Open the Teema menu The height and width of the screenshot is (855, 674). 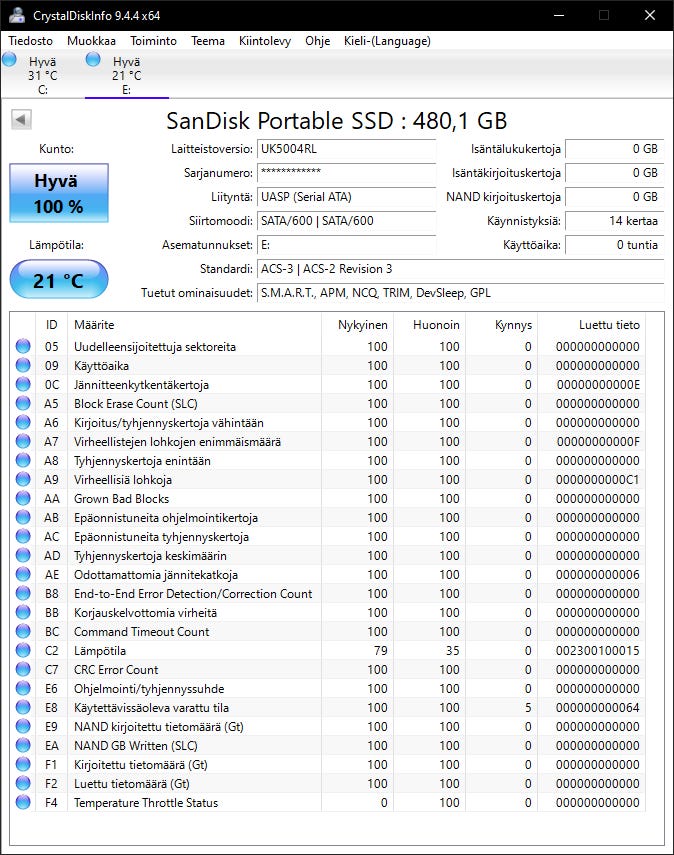208,41
